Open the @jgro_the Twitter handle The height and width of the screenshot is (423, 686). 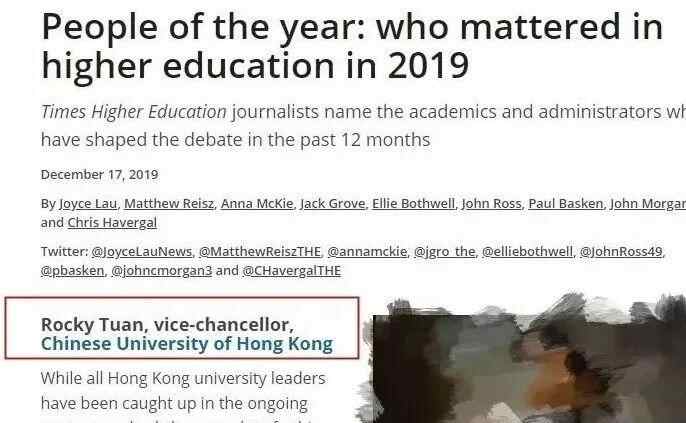(443, 251)
